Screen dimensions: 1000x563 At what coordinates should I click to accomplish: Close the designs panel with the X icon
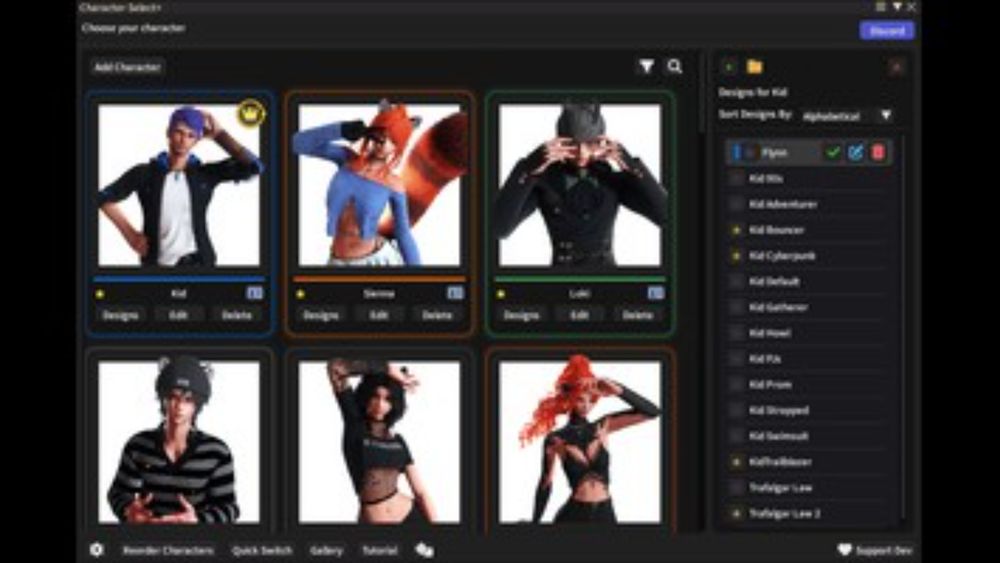pos(896,66)
